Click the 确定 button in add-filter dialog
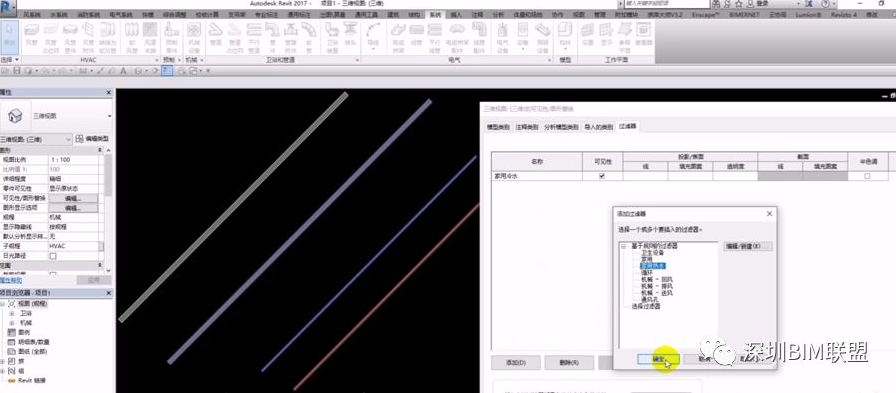This screenshot has height=393, width=896. click(x=658, y=359)
